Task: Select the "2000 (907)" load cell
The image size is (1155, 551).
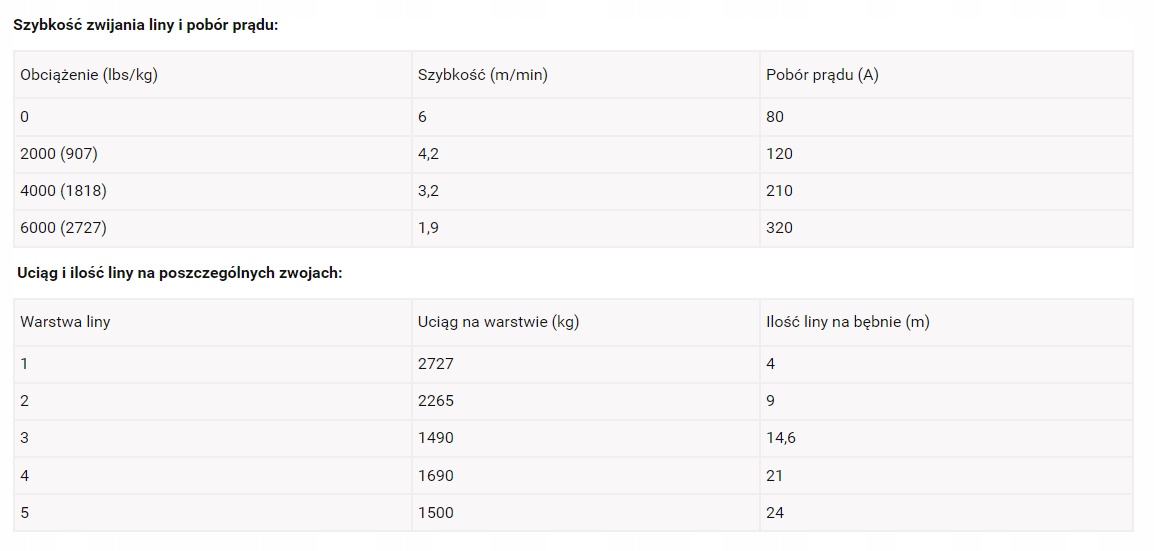Action: [x=59, y=154]
